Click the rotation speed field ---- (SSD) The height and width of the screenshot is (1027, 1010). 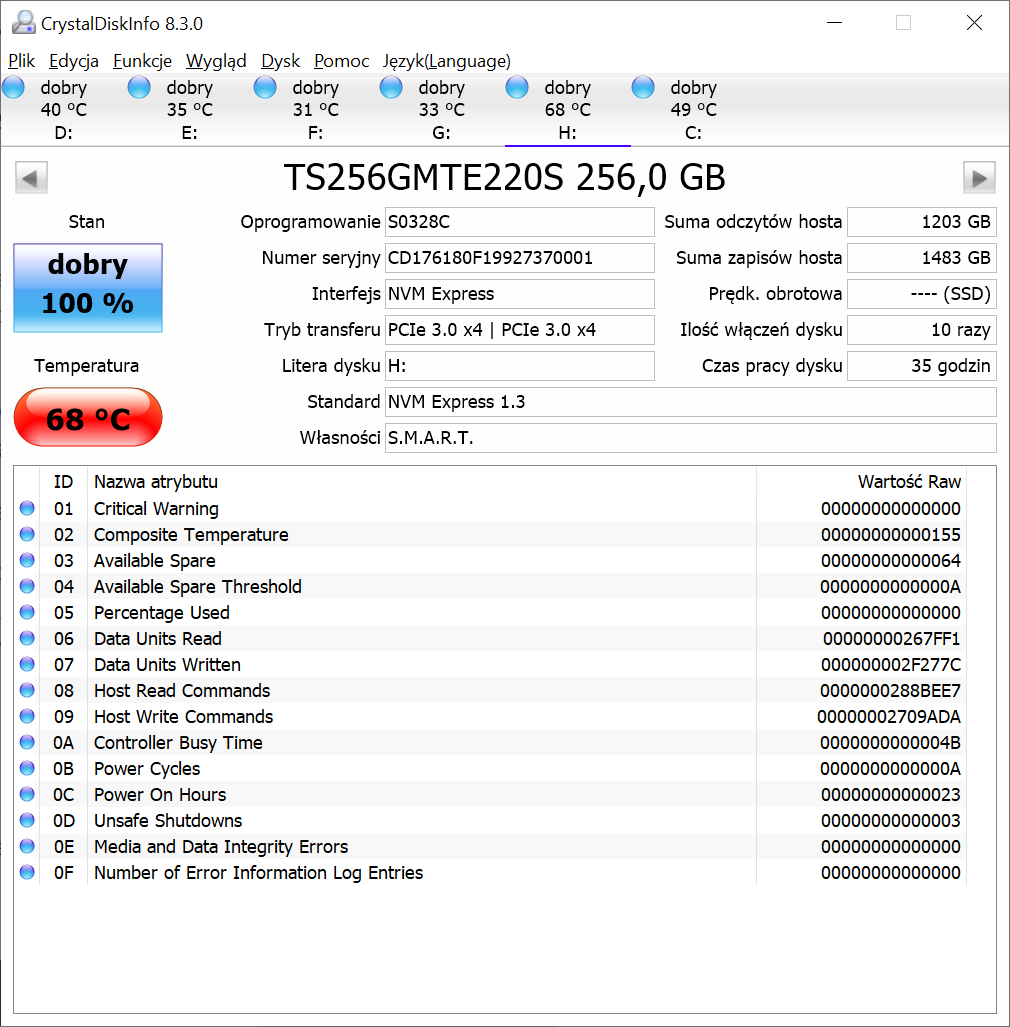pos(922,294)
